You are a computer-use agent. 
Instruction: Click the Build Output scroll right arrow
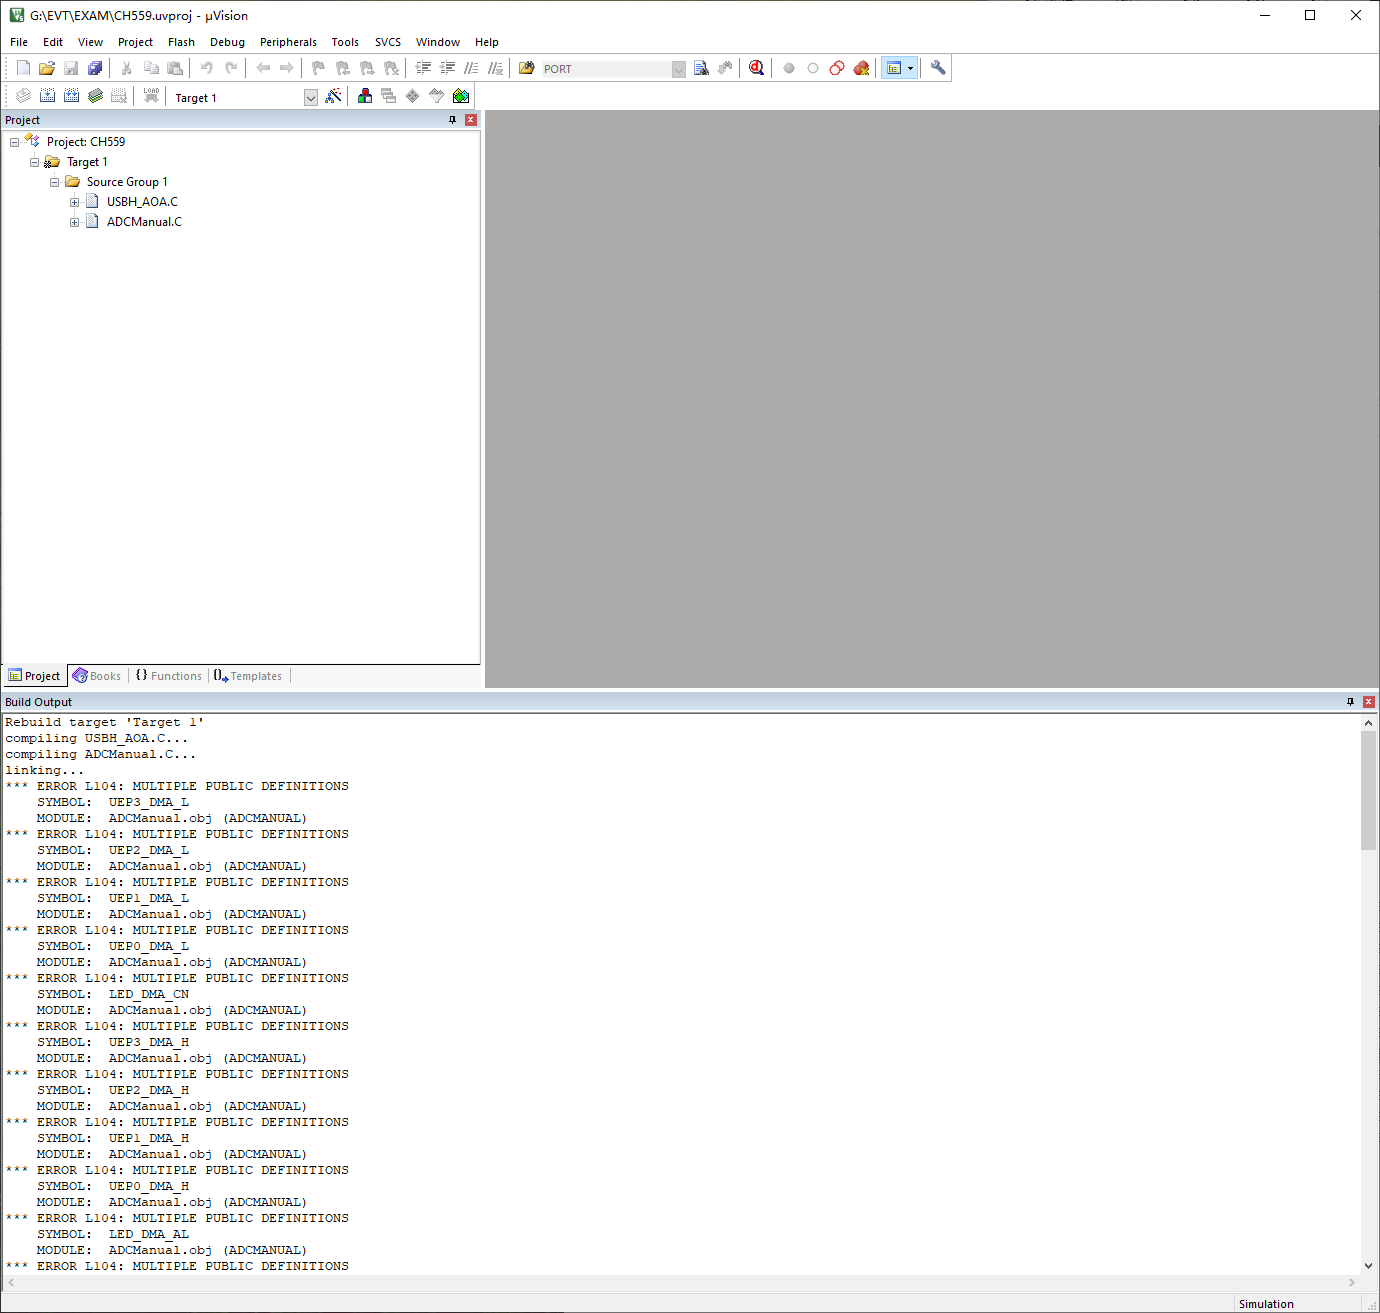pos(1352,1282)
